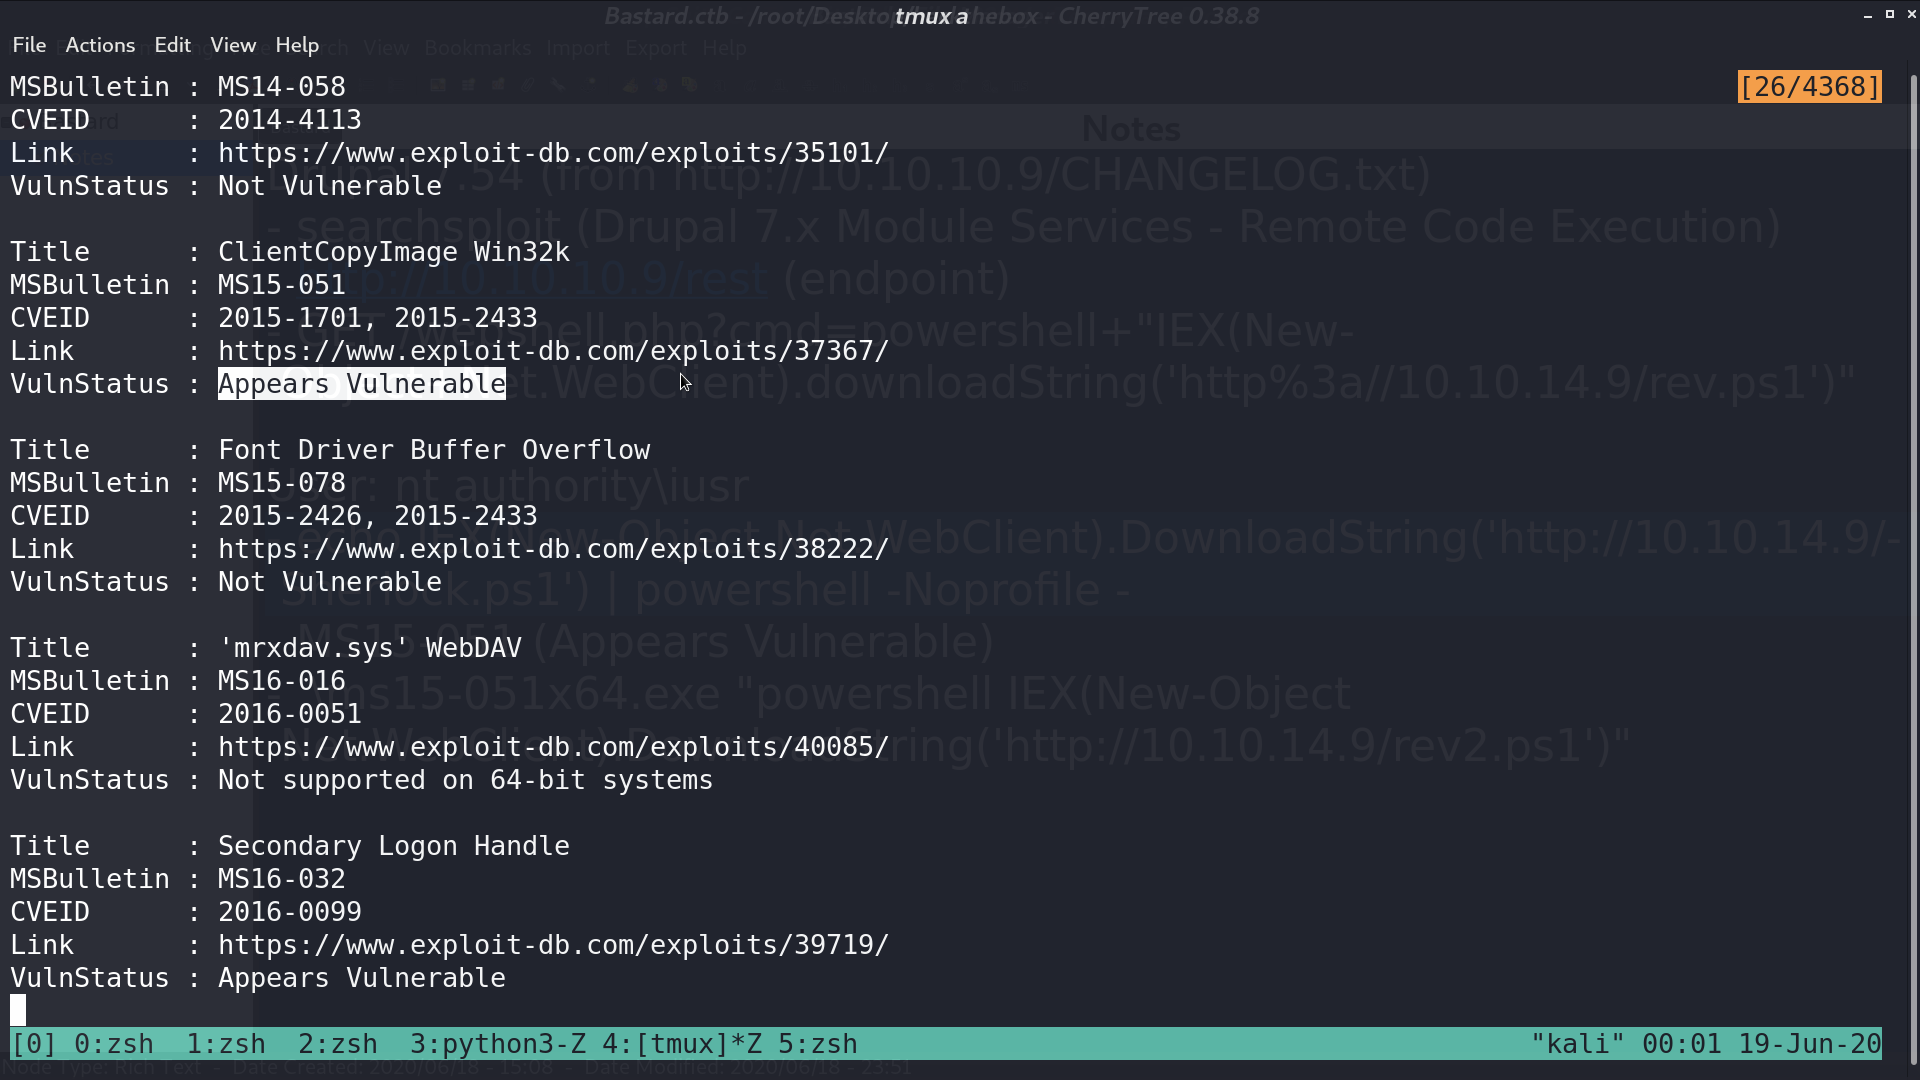
Task: Click the MS16-016 bulletin value
Action: (282, 681)
